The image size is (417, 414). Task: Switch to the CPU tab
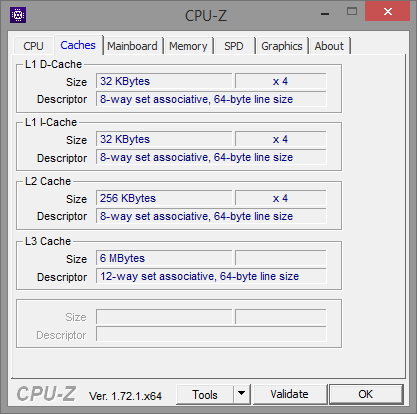[x=33, y=46]
